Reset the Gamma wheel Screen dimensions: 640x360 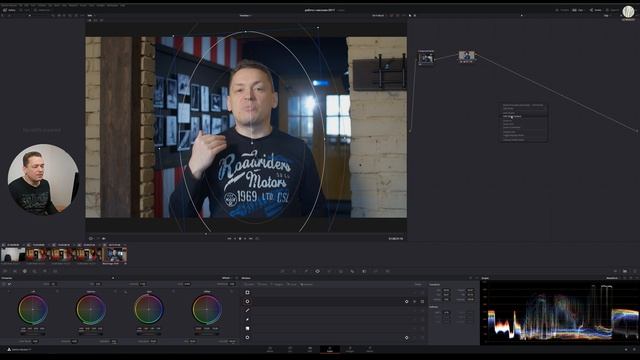[x=115, y=291]
